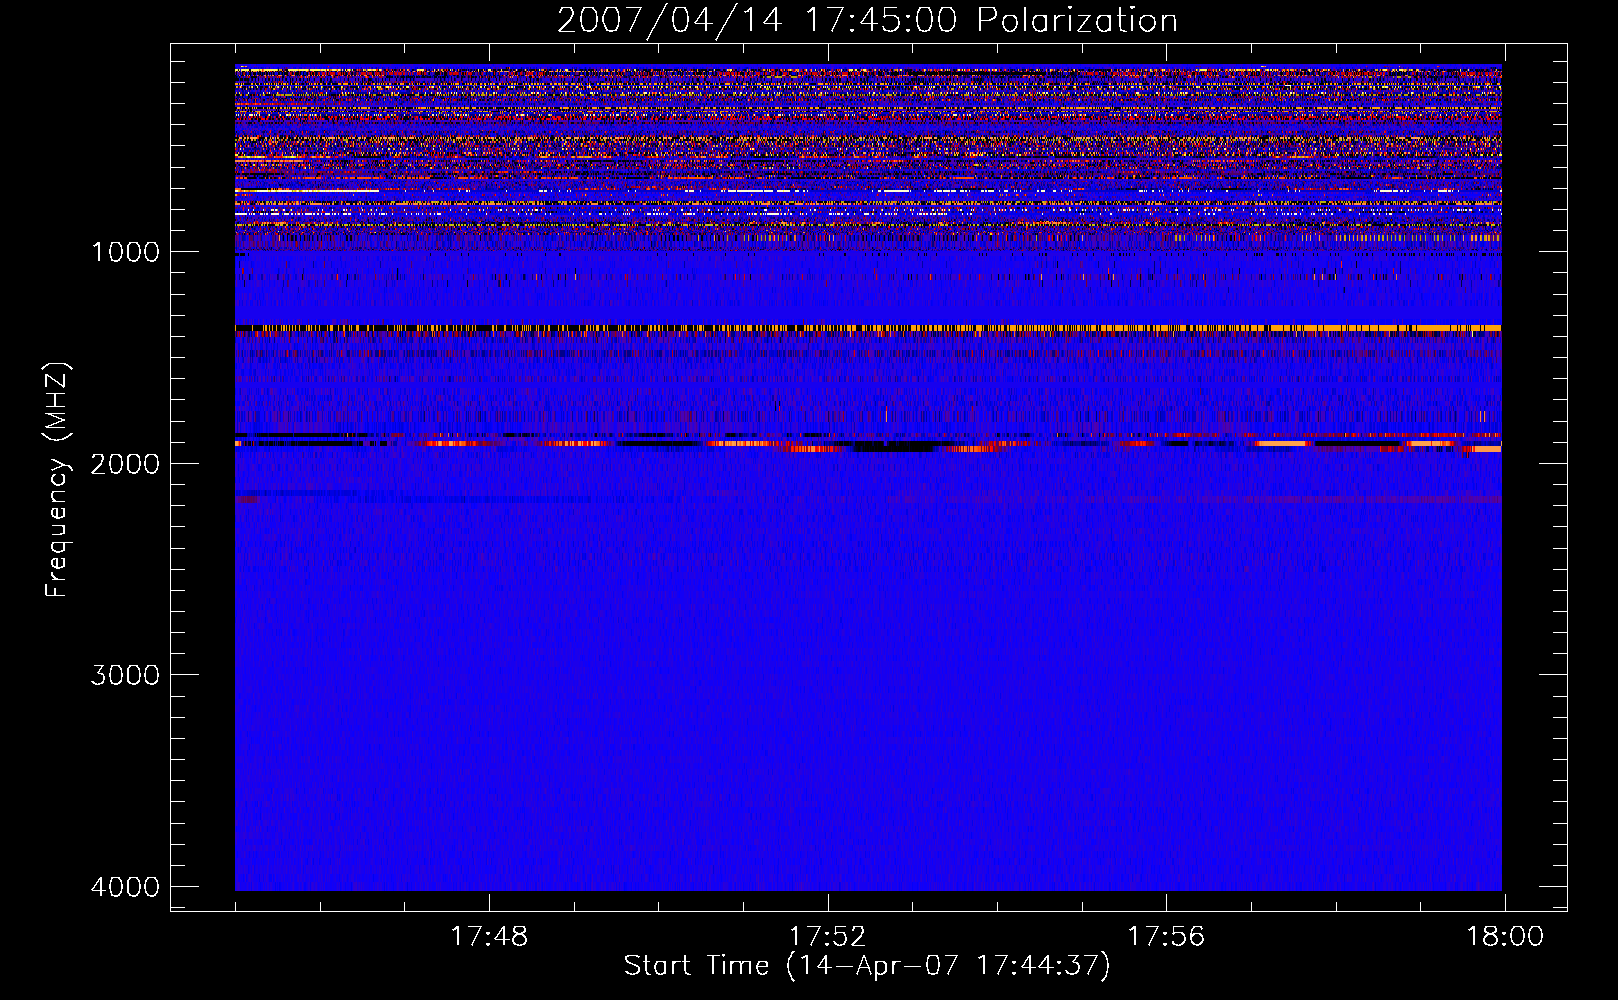Click the "Start Time (14-Apr-07 17:44:37)" label

coord(867,965)
